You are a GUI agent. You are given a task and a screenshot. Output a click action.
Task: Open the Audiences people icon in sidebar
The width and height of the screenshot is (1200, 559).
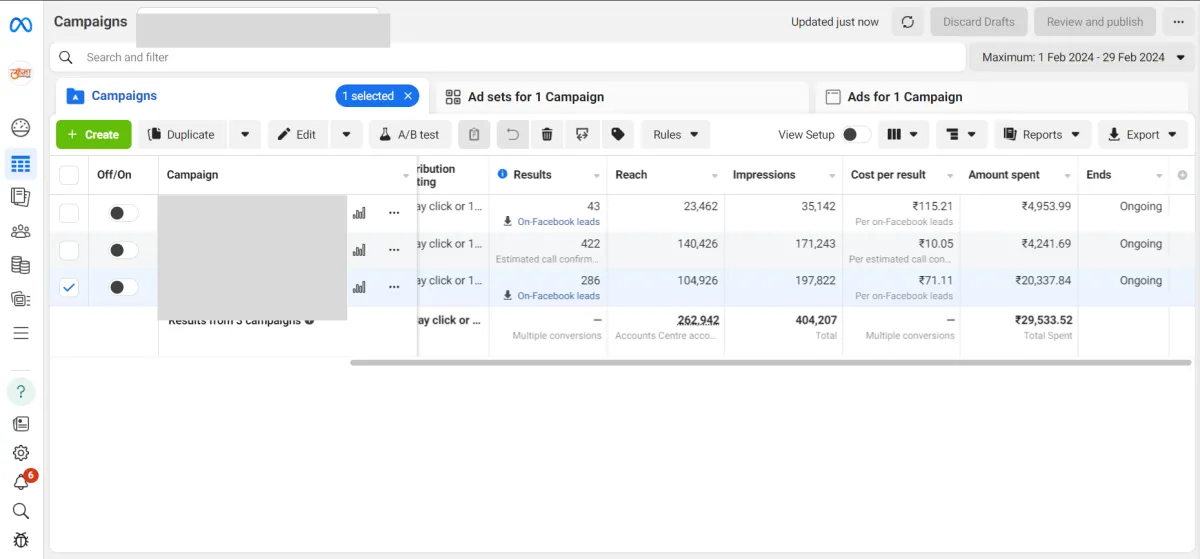20,231
